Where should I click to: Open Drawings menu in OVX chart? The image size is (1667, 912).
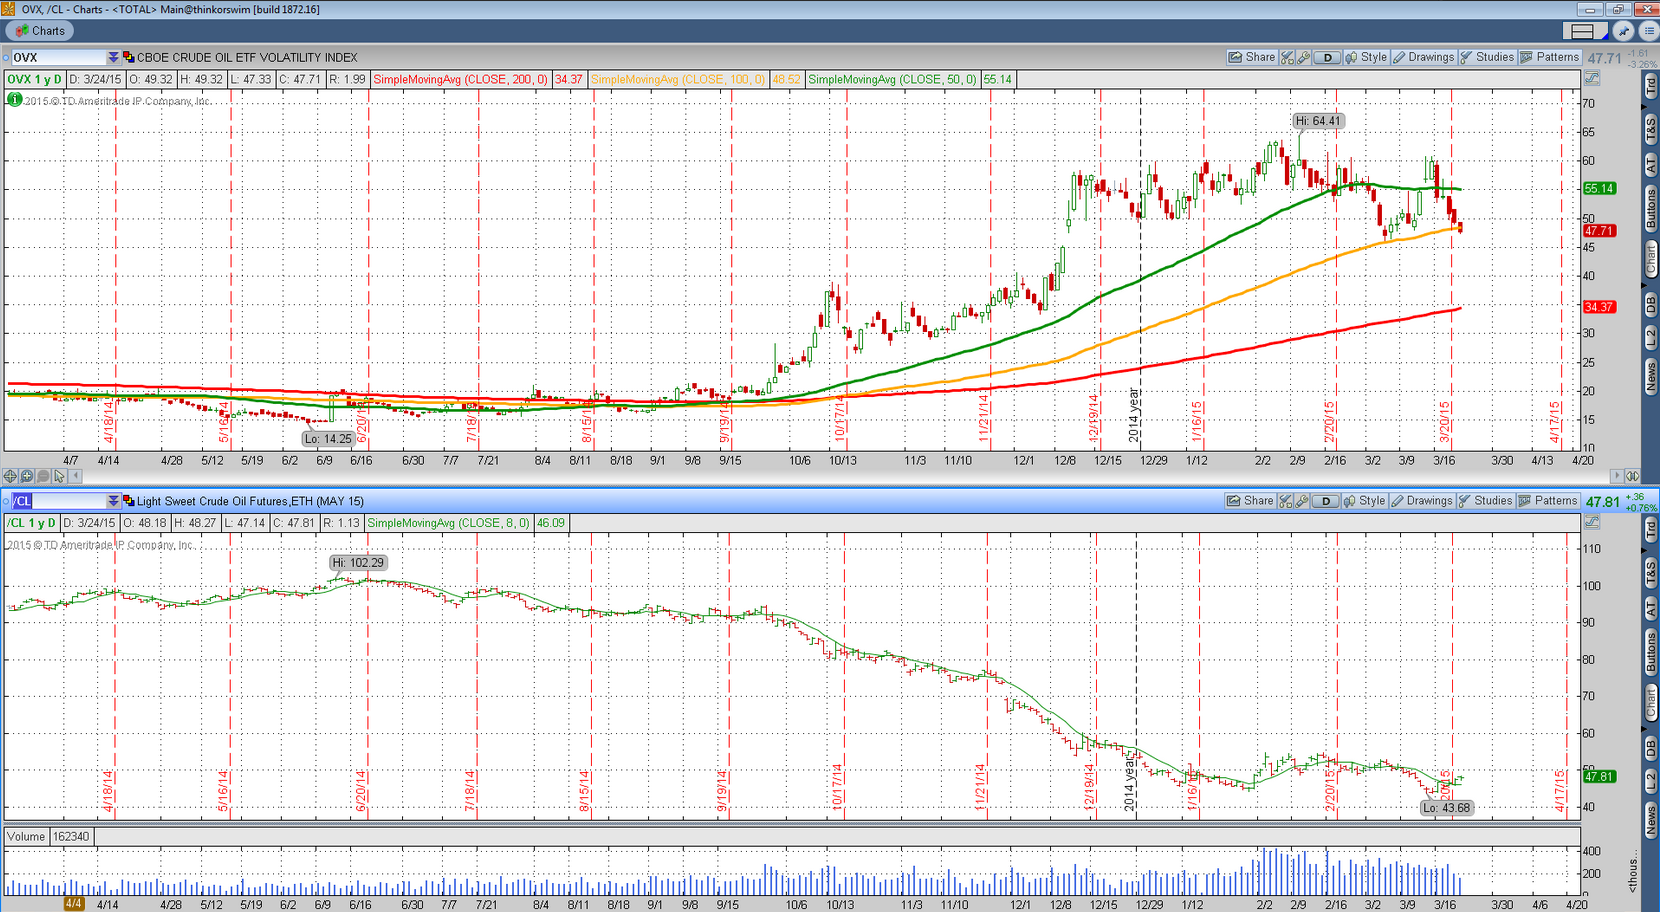click(1423, 57)
